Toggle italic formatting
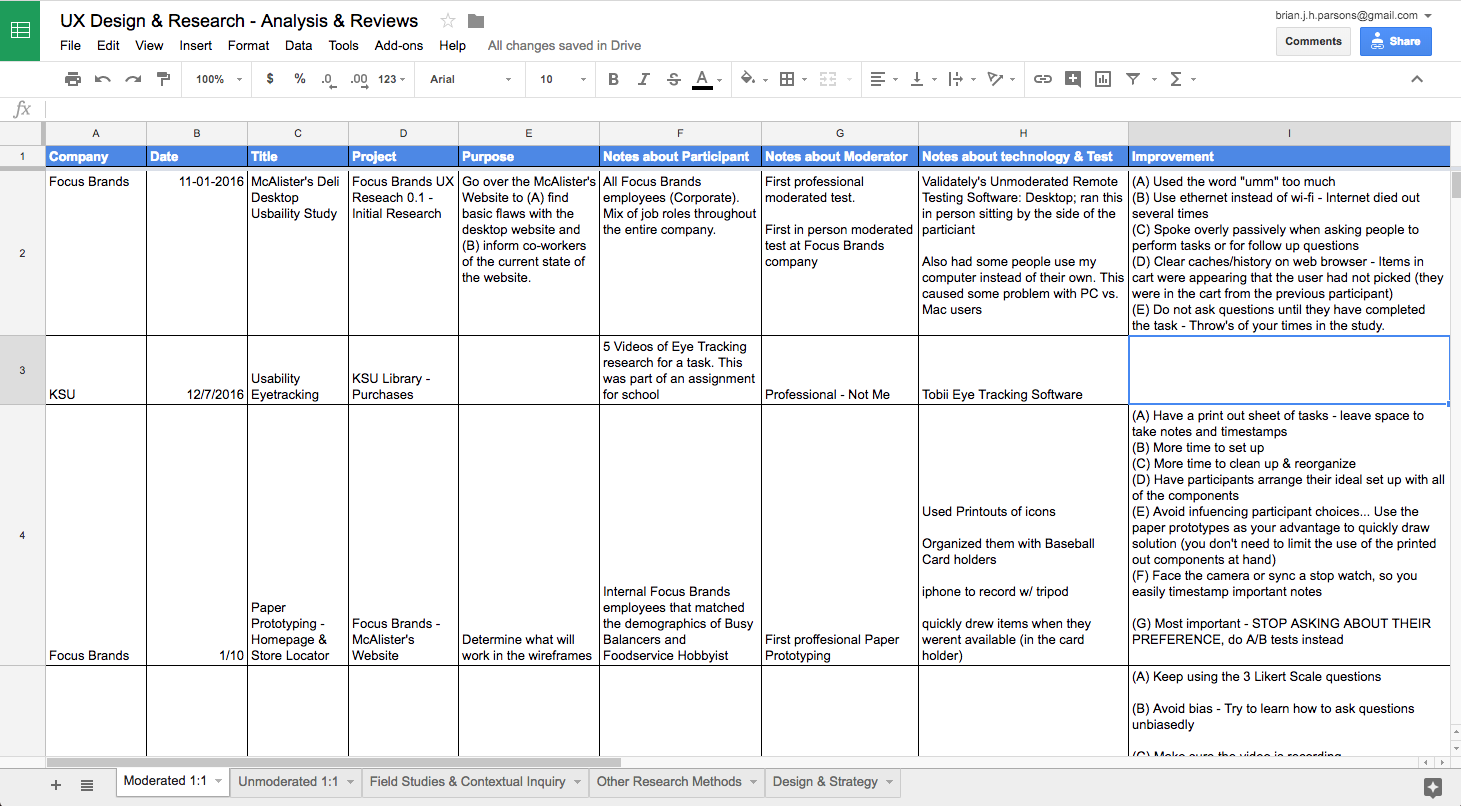This screenshot has width=1461, height=806. tap(643, 79)
